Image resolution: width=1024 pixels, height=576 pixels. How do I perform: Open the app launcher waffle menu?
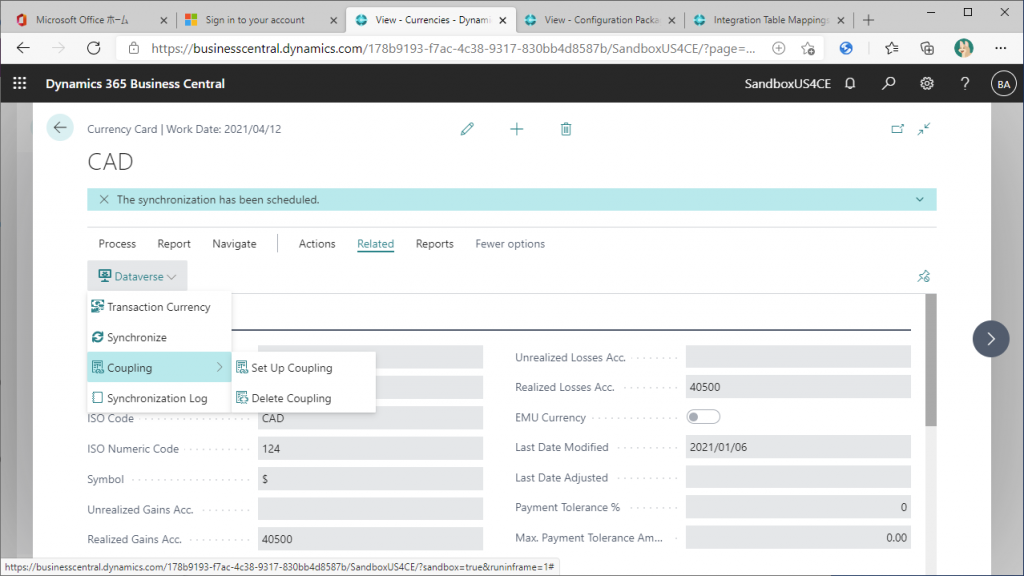pos(20,84)
